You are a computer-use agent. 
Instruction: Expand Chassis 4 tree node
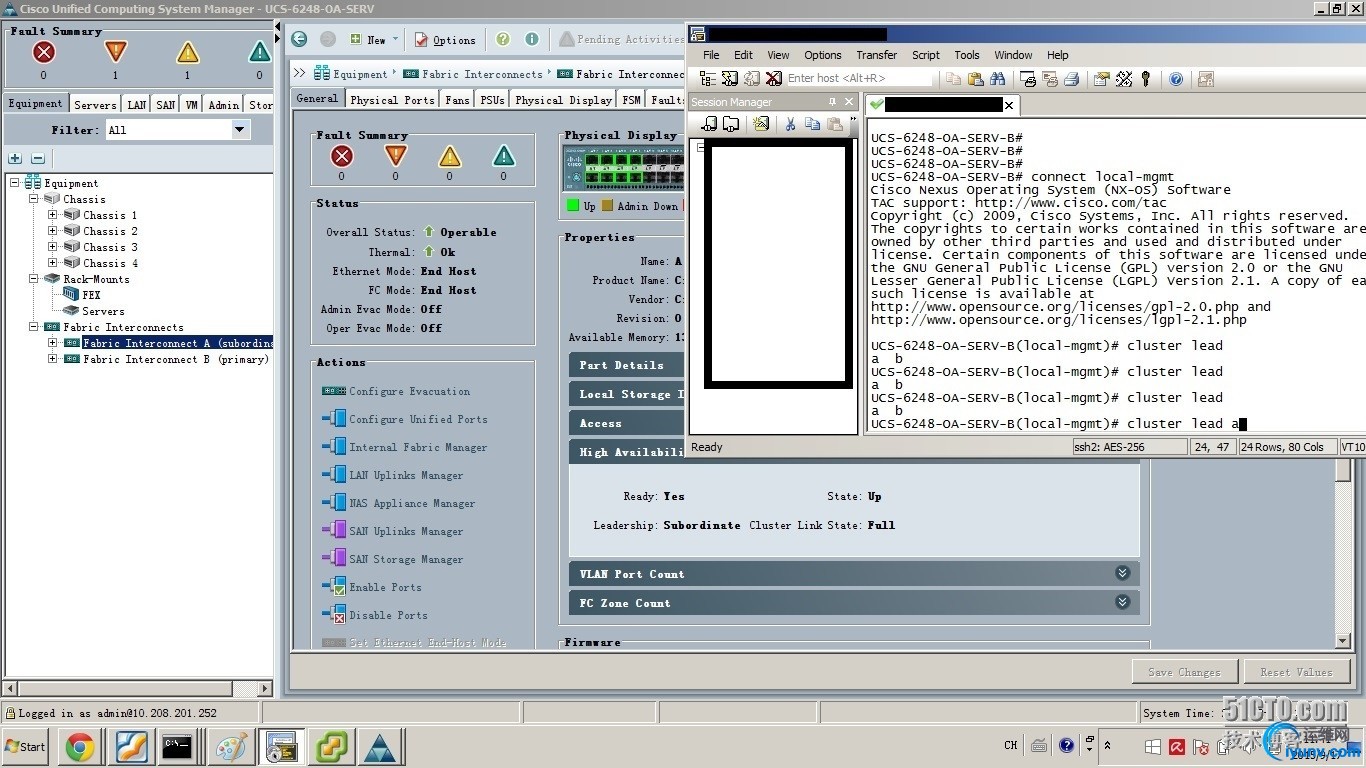click(x=52, y=263)
